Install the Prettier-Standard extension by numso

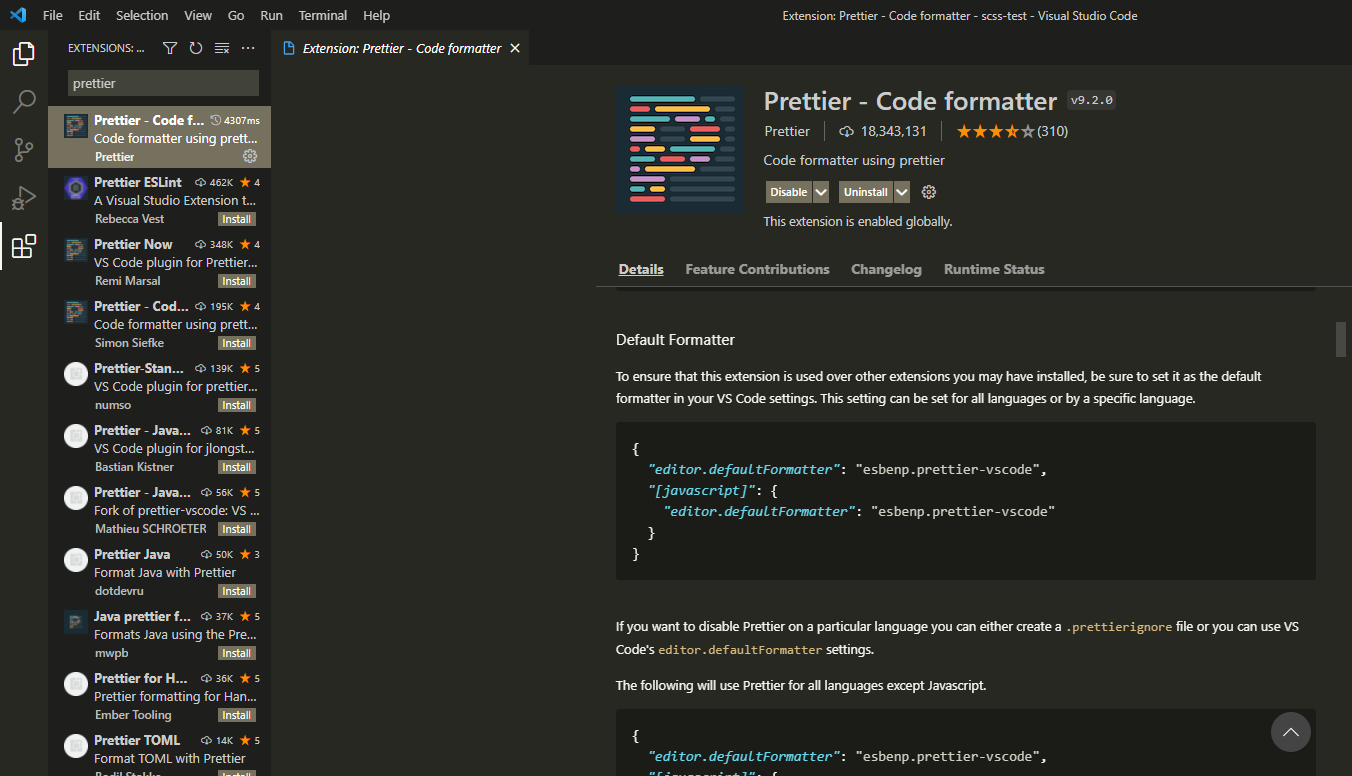click(237, 405)
